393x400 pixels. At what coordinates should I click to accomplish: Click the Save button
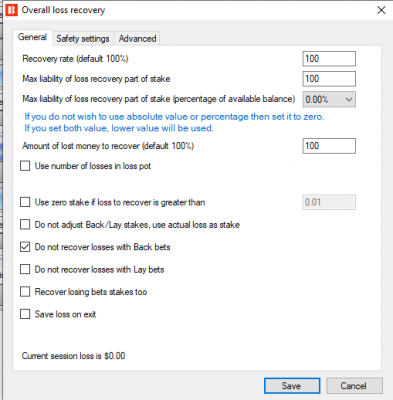coord(292,386)
